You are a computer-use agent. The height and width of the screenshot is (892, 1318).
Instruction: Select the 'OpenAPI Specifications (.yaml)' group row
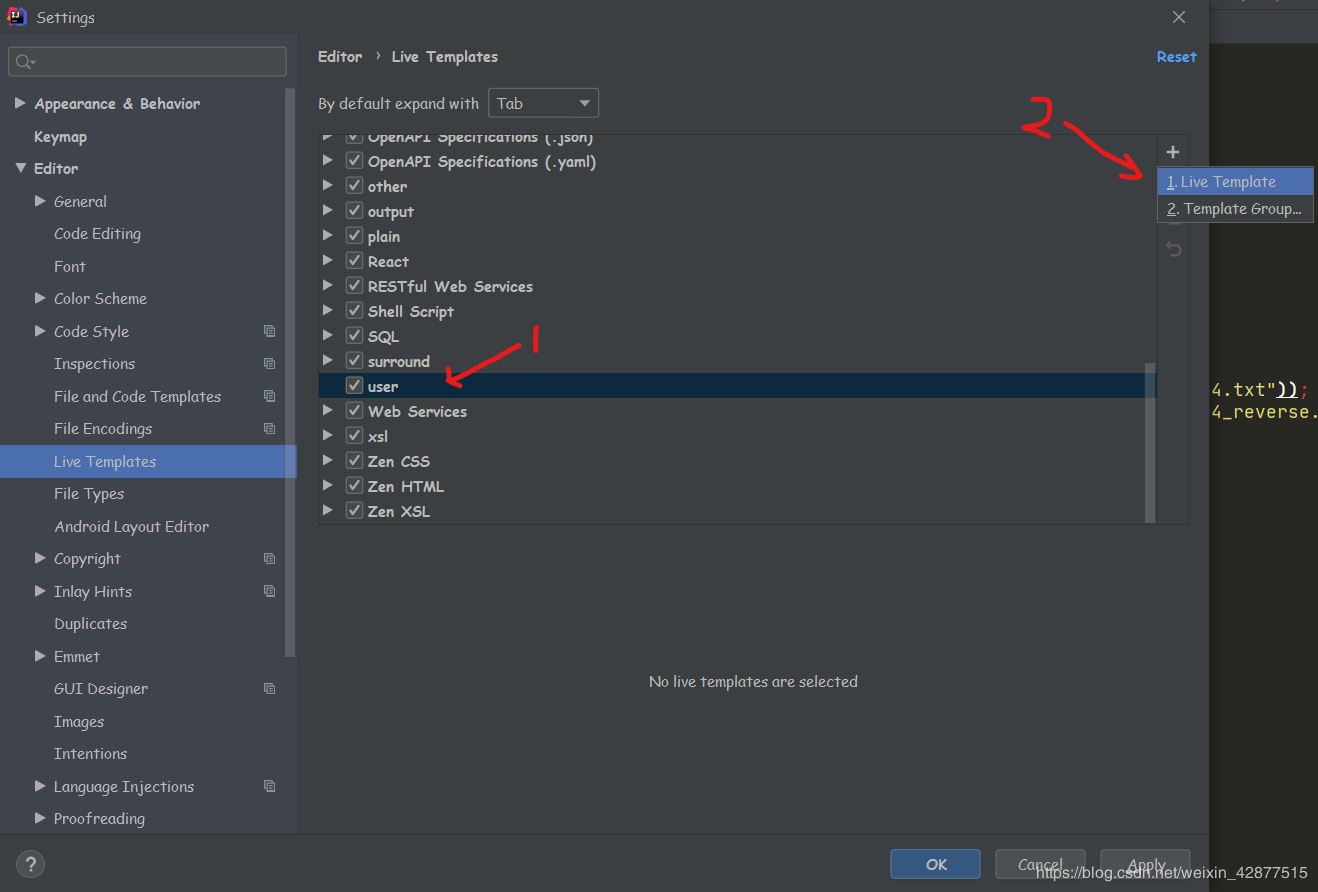click(x=737, y=161)
